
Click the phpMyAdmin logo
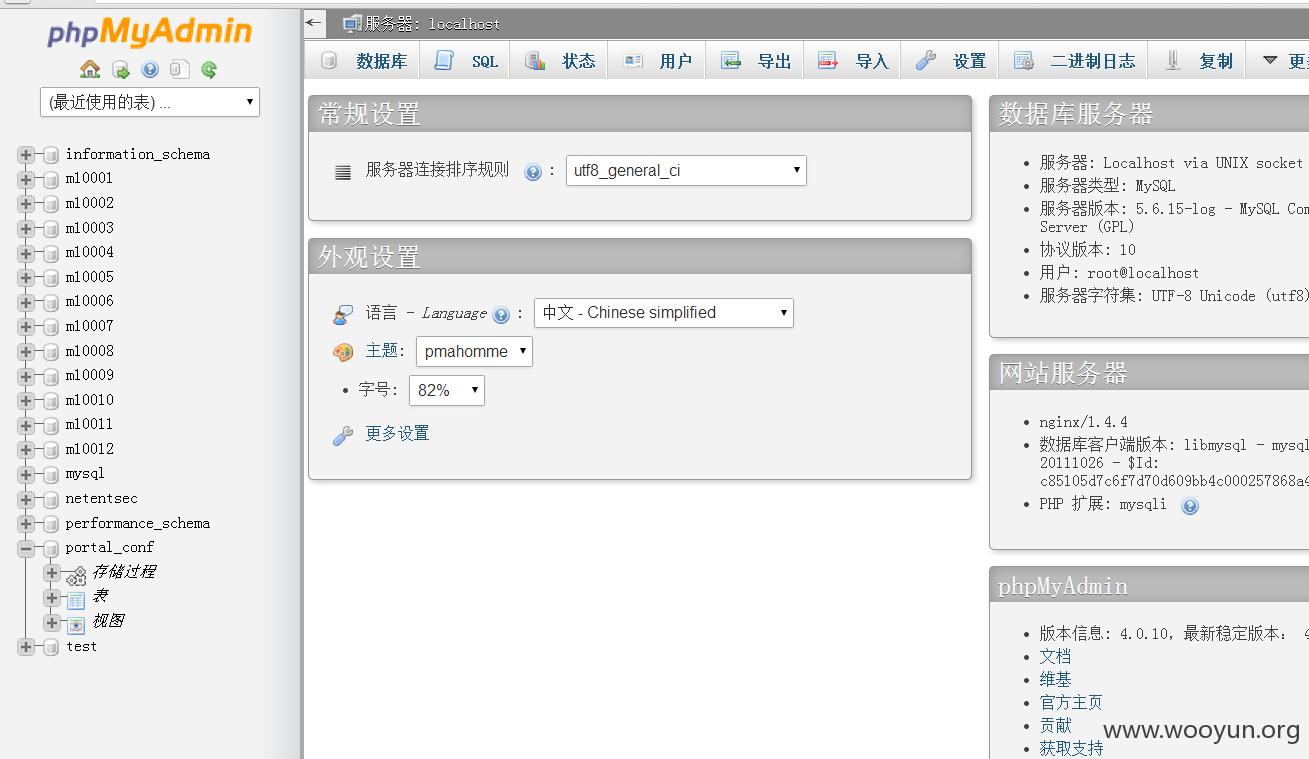point(150,32)
